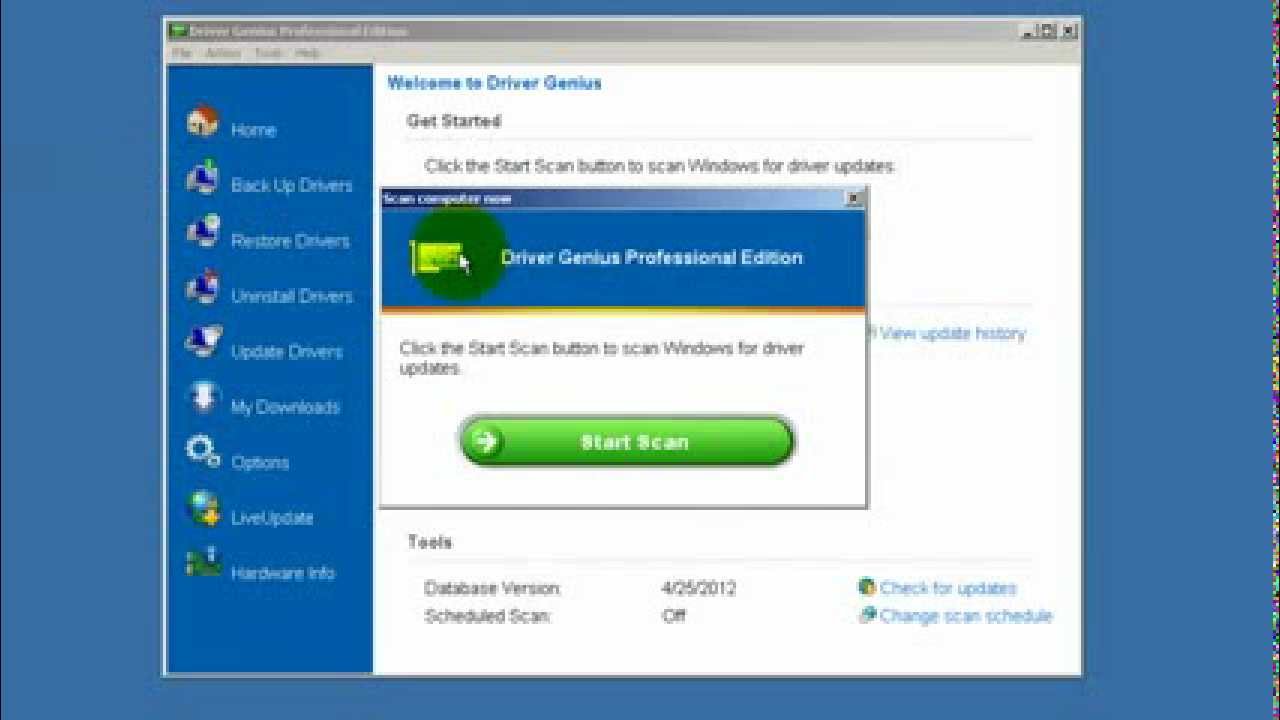
Task: Click the Scheduled Scan Off value
Action: click(x=674, y=616)
